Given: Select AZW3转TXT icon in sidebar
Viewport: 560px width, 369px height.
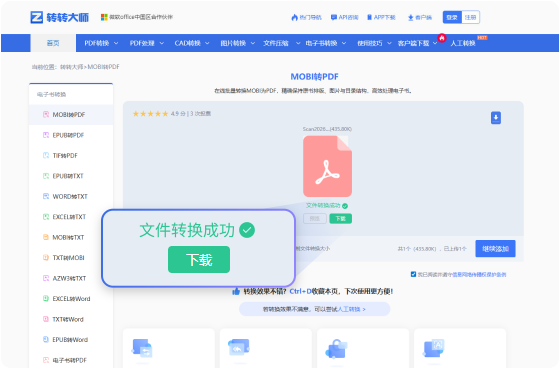Looking at the screenshot, I should 46,278.
